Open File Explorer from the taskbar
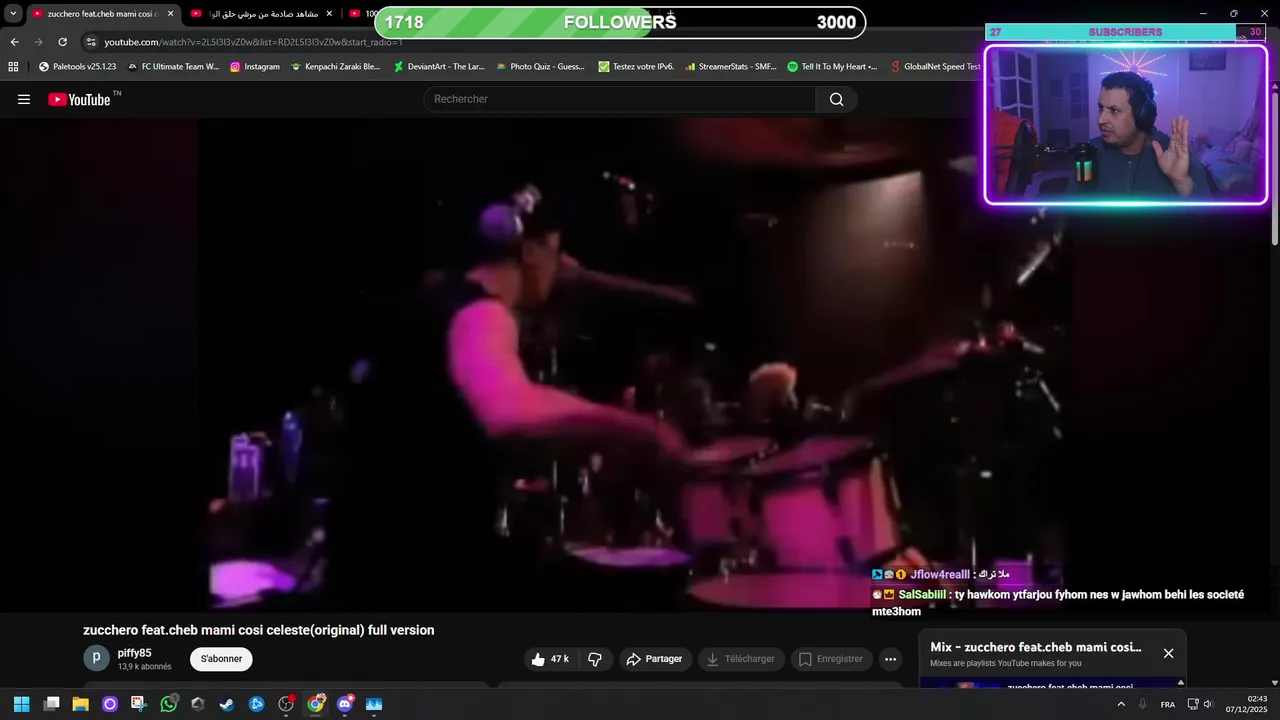Screen dimensions: 1280x720 [x=80, y=704]
